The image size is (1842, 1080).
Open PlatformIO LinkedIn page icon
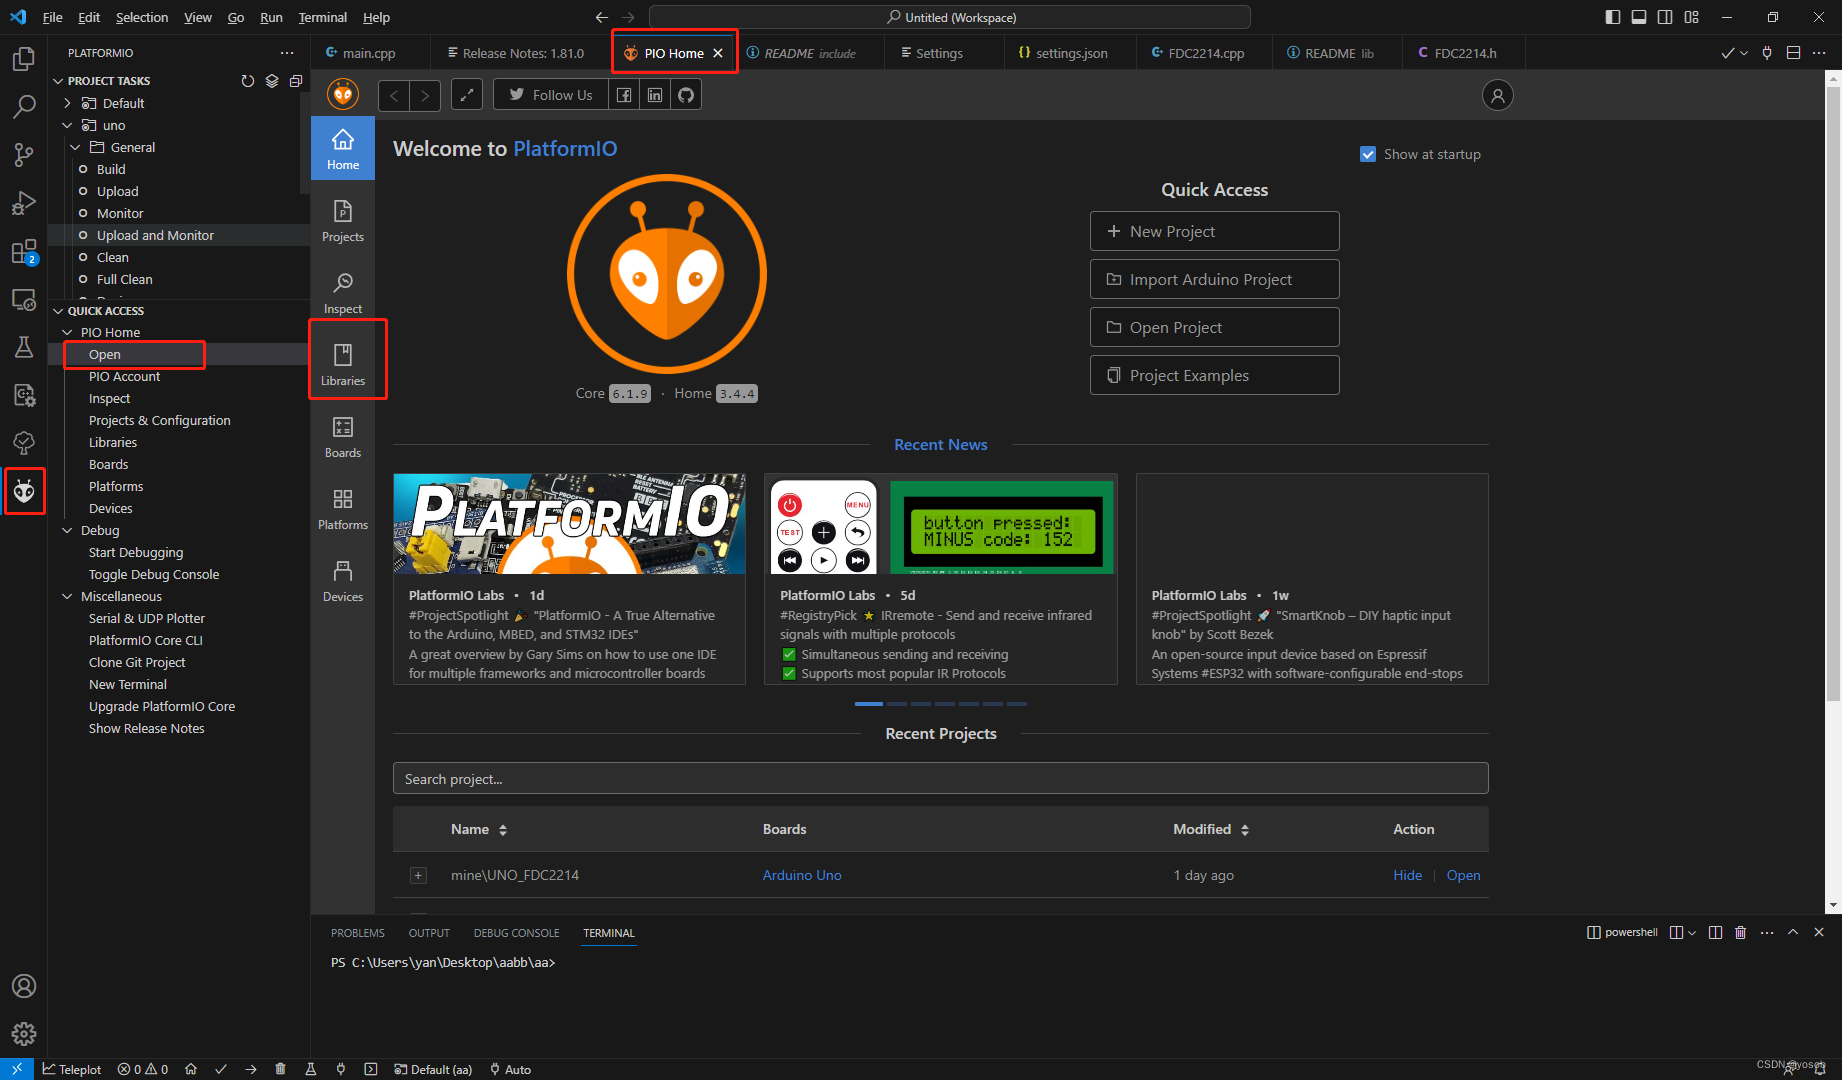pyautogui.click(x=655, y=95)
